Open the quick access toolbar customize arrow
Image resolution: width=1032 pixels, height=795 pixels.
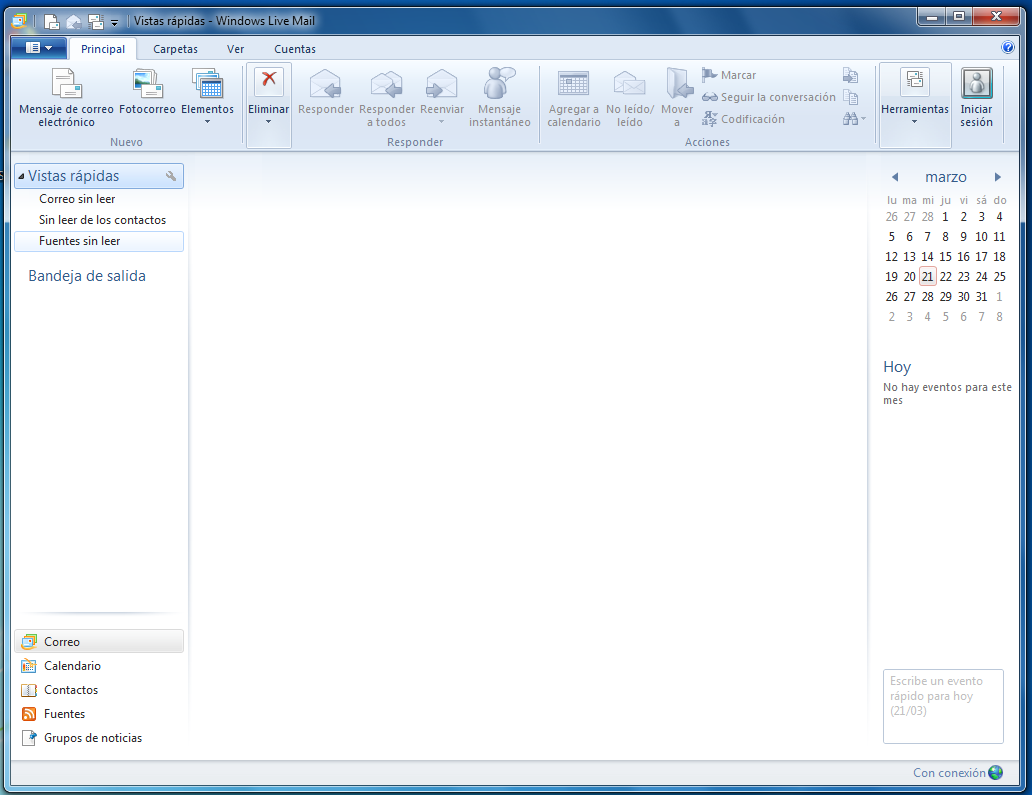tap(114, 23)
